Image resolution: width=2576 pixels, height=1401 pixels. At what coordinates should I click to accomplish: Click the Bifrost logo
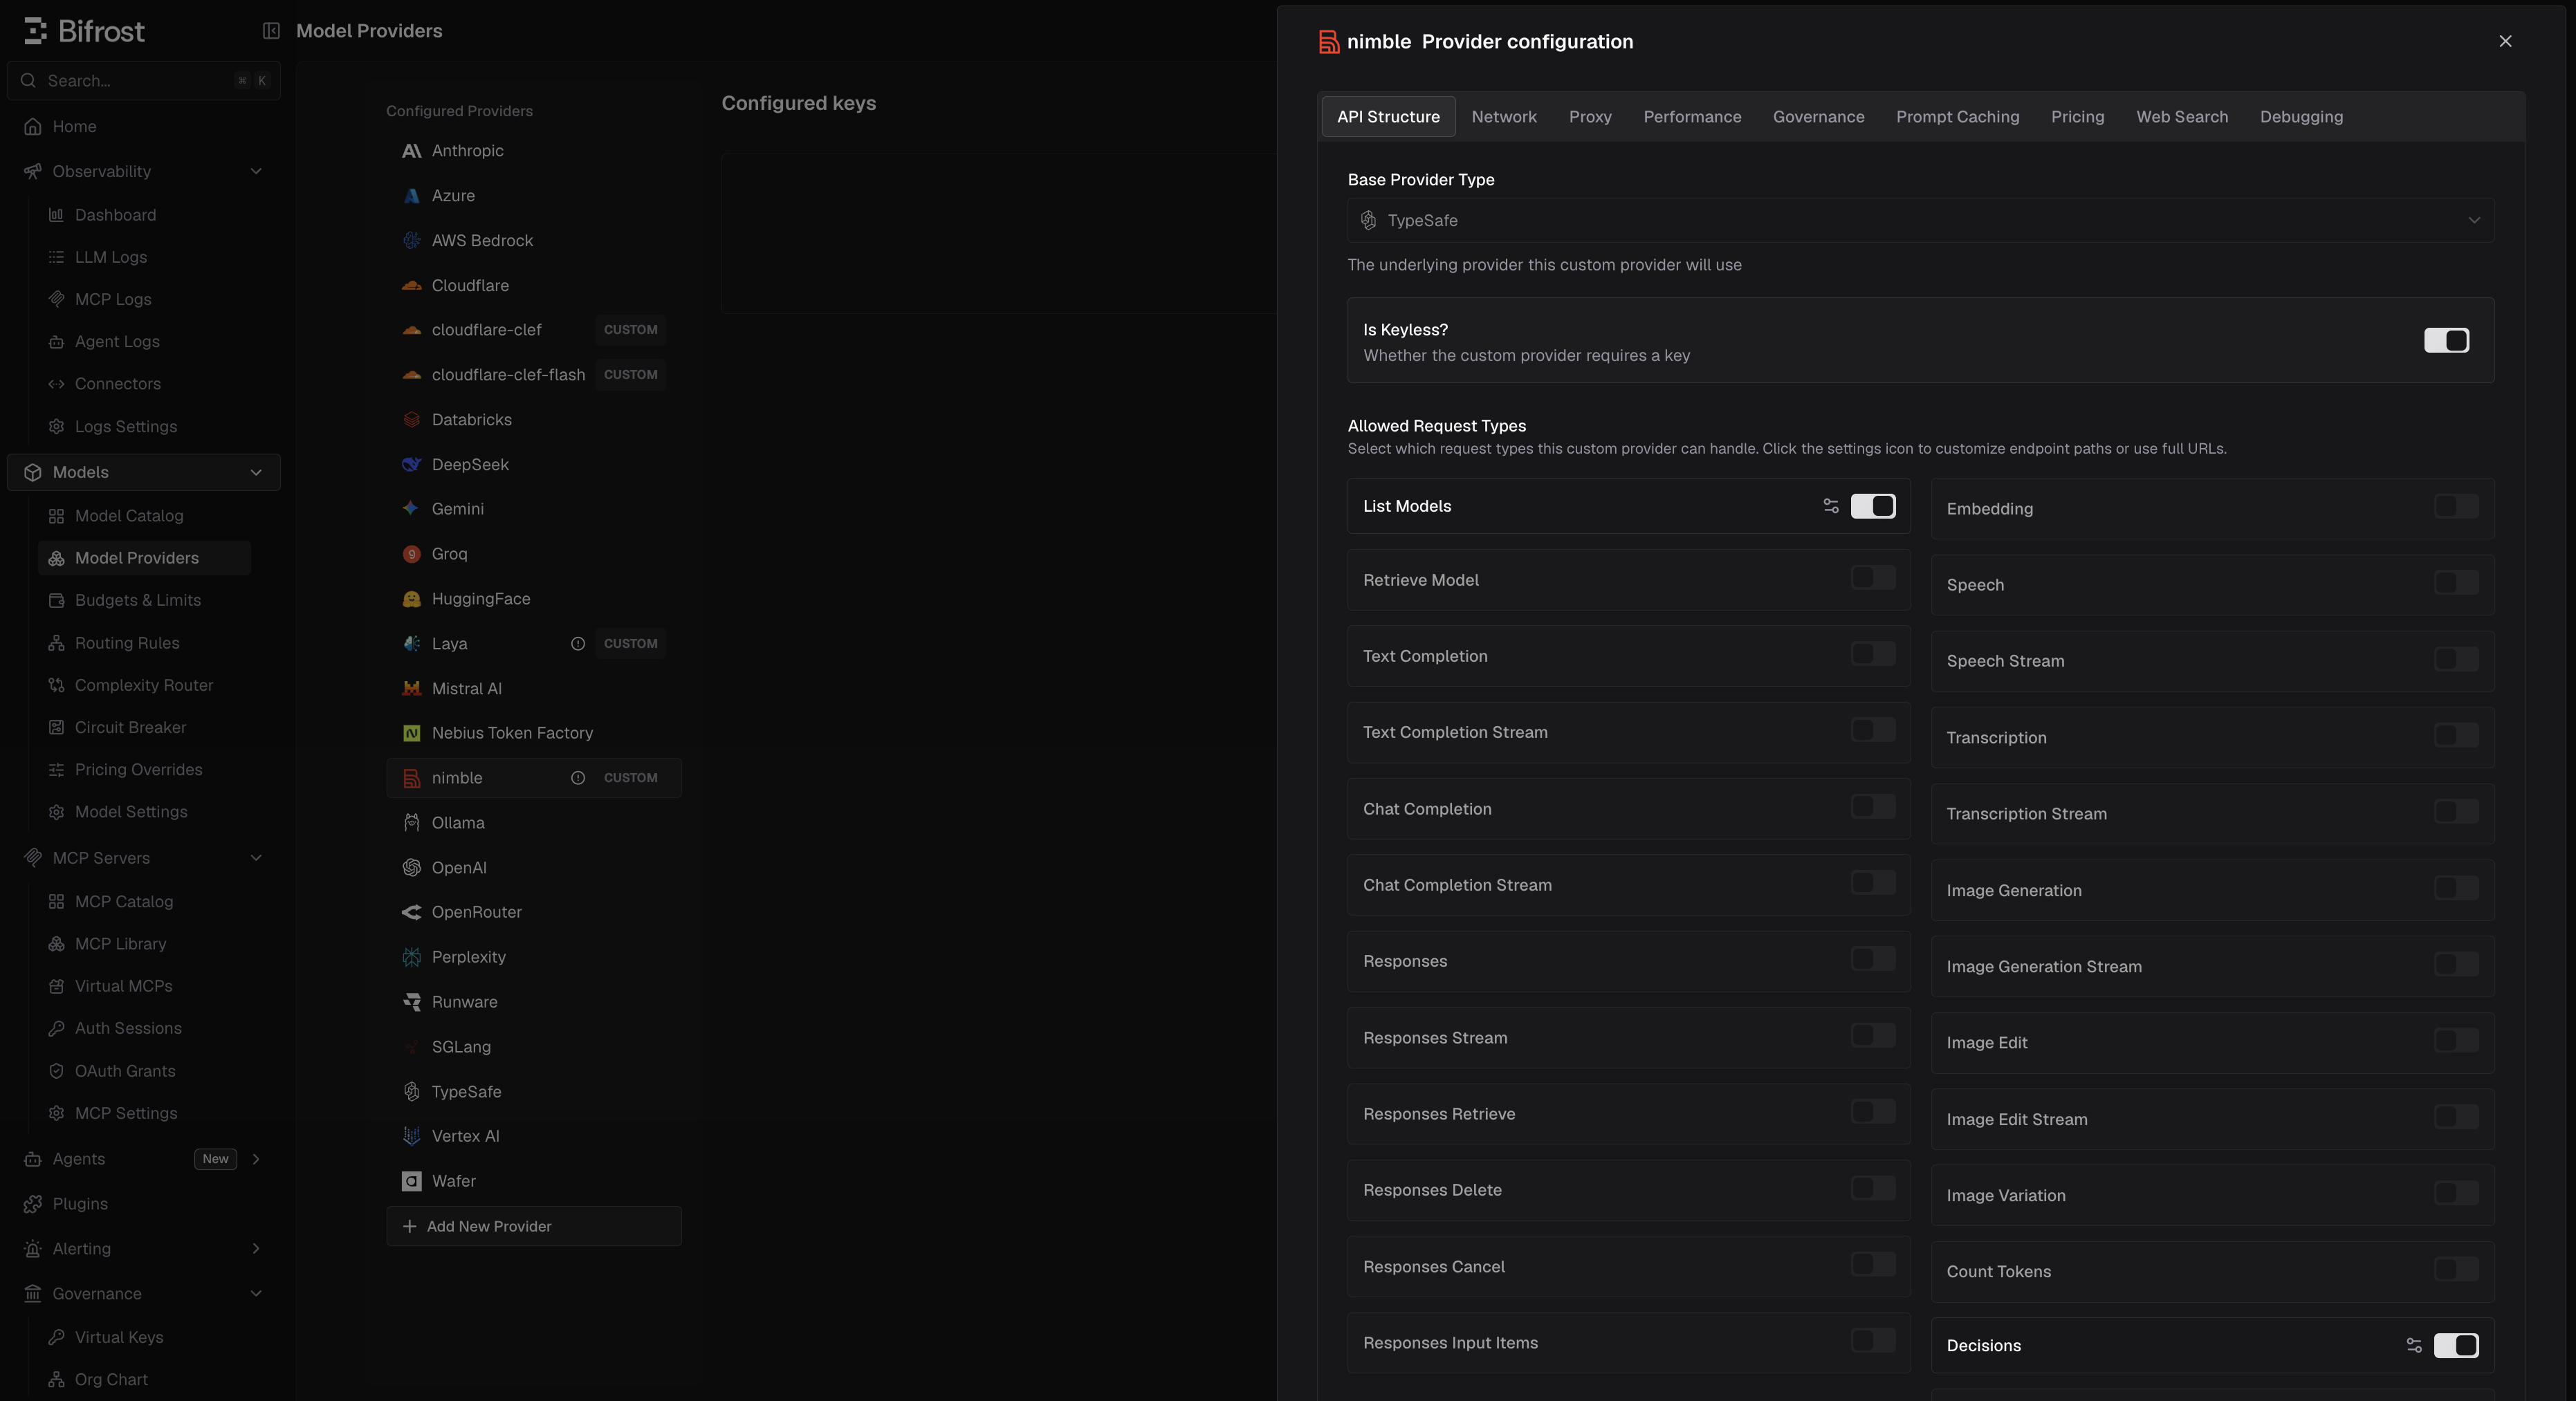click(84, 31)
